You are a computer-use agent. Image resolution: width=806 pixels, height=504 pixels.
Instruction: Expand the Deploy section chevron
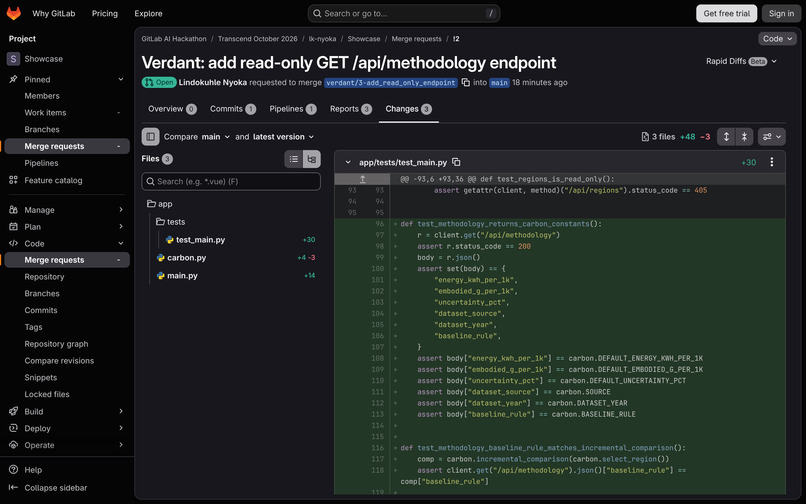click(121, 428)
